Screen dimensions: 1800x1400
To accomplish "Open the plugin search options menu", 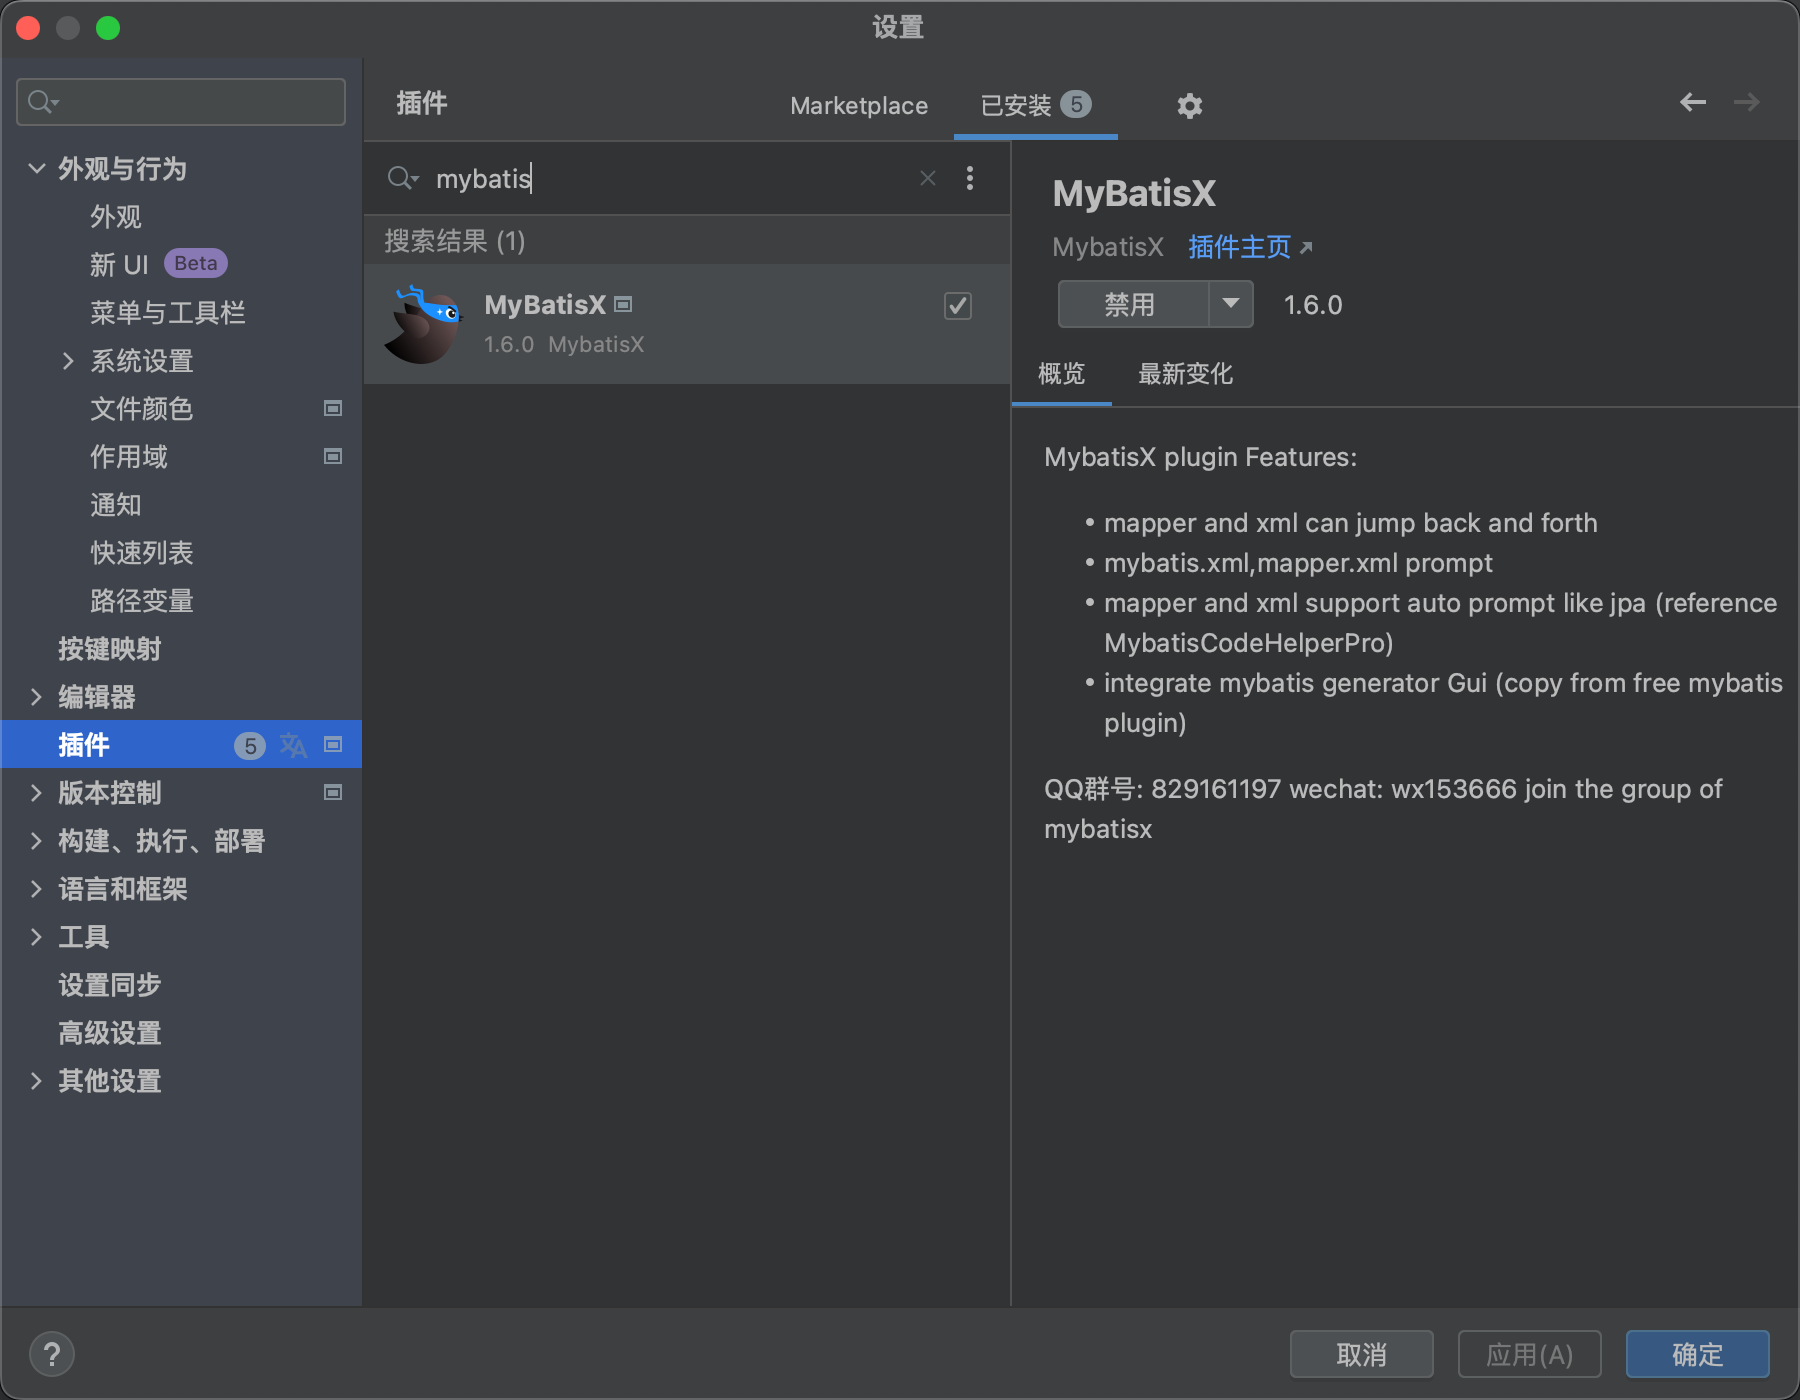I will pyautogui.click(x=969, y=178).
